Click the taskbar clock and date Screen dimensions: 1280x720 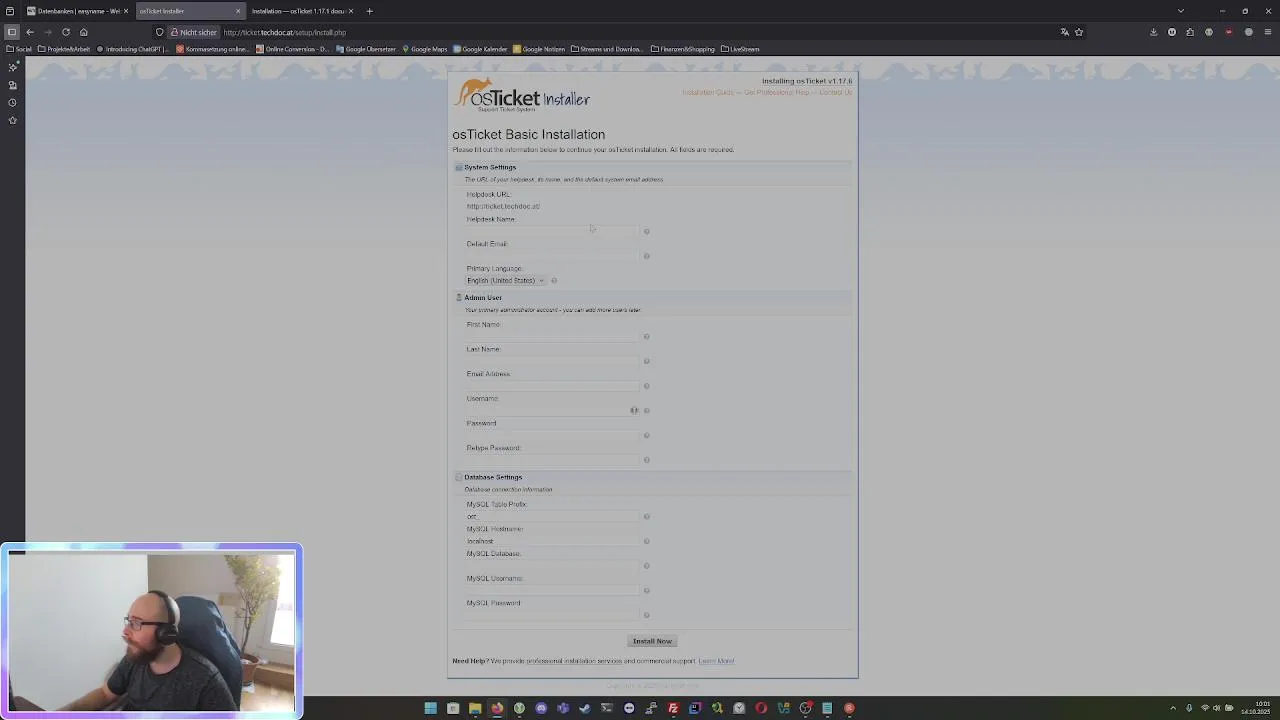coord(1255,708)
